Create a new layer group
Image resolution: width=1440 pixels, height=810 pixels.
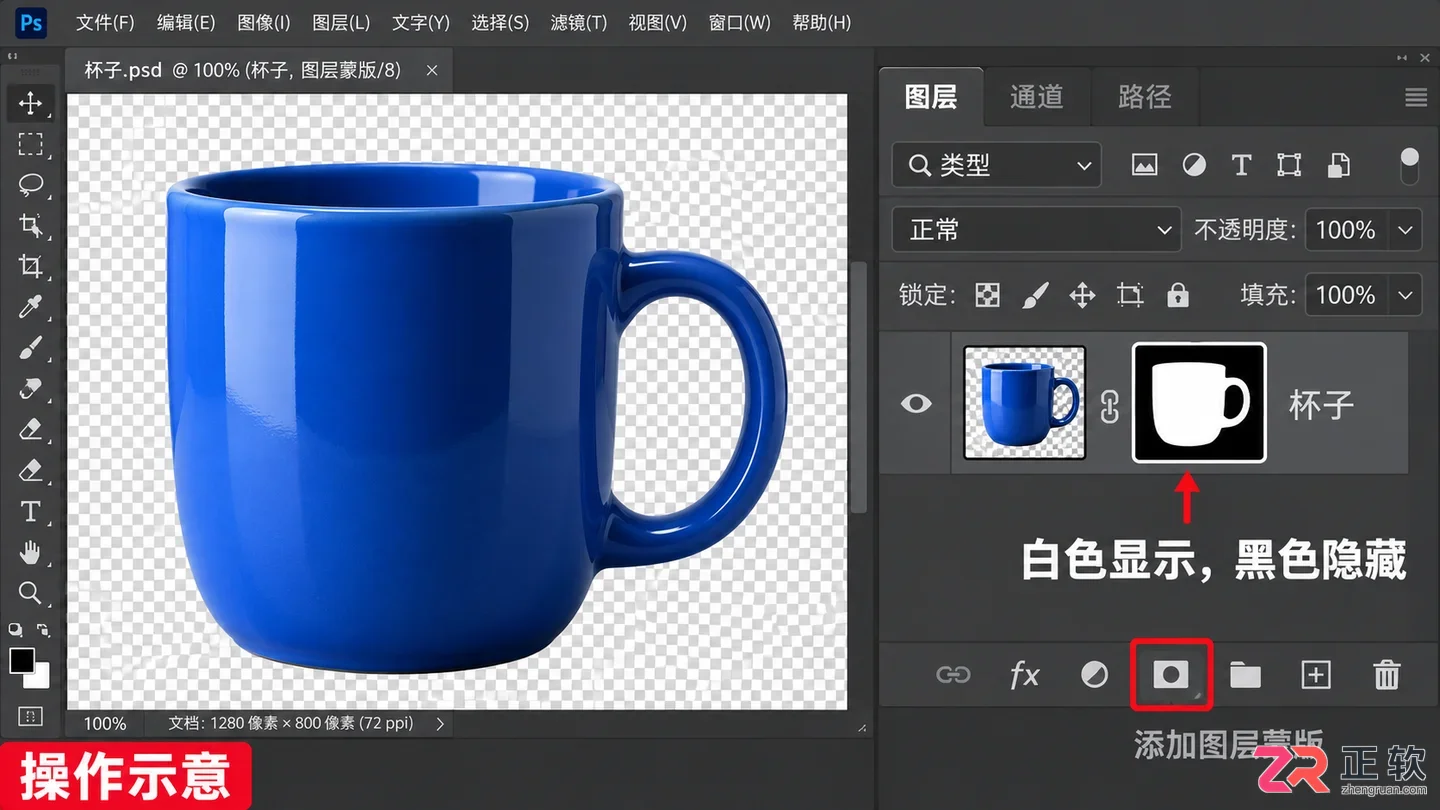tap(1245, 675)
